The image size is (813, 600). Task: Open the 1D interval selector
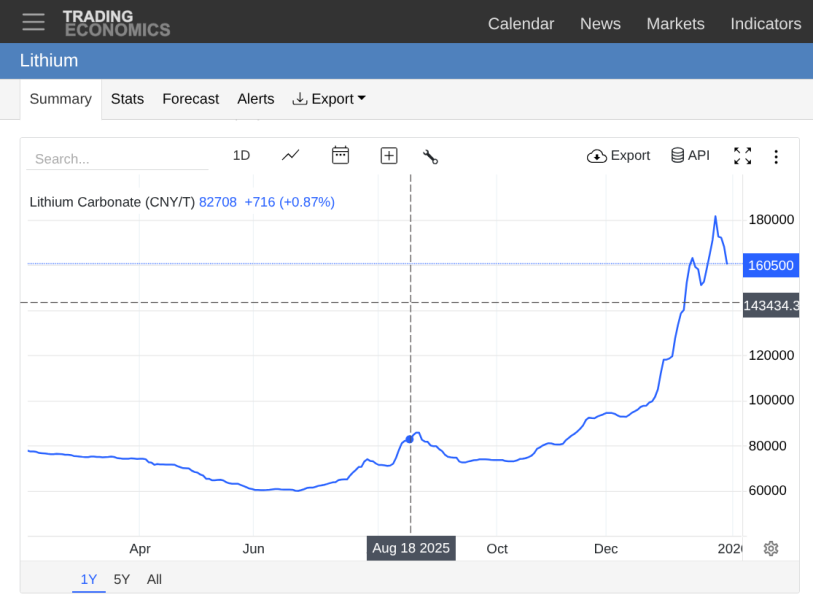241,155
